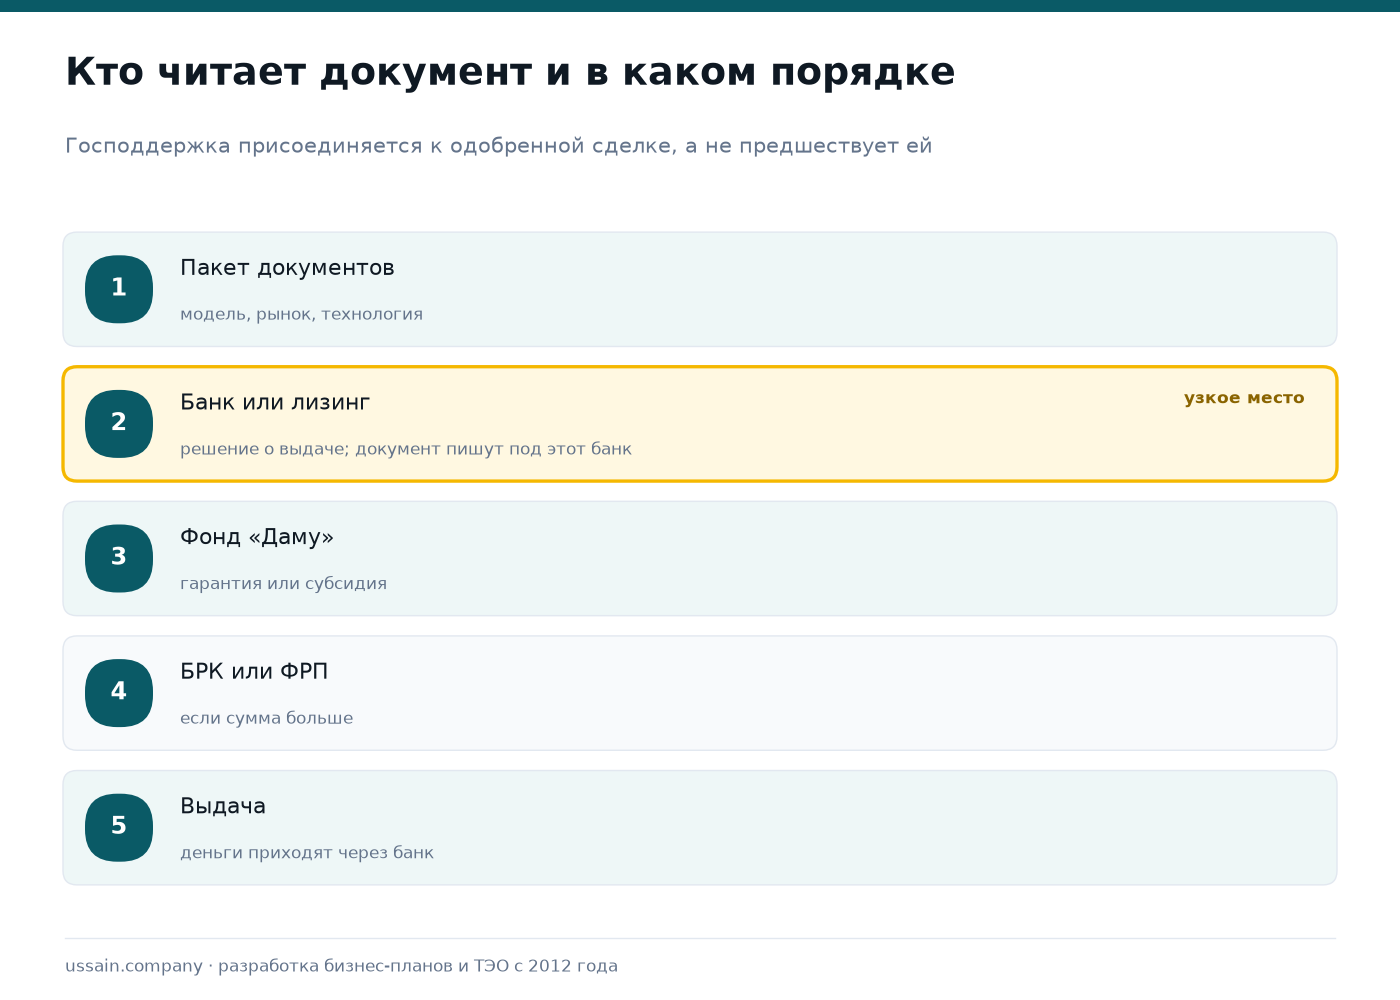
Task: Click the subtitle starting with «Господдержка присоединяется»
Action: [x=498, y=146]
